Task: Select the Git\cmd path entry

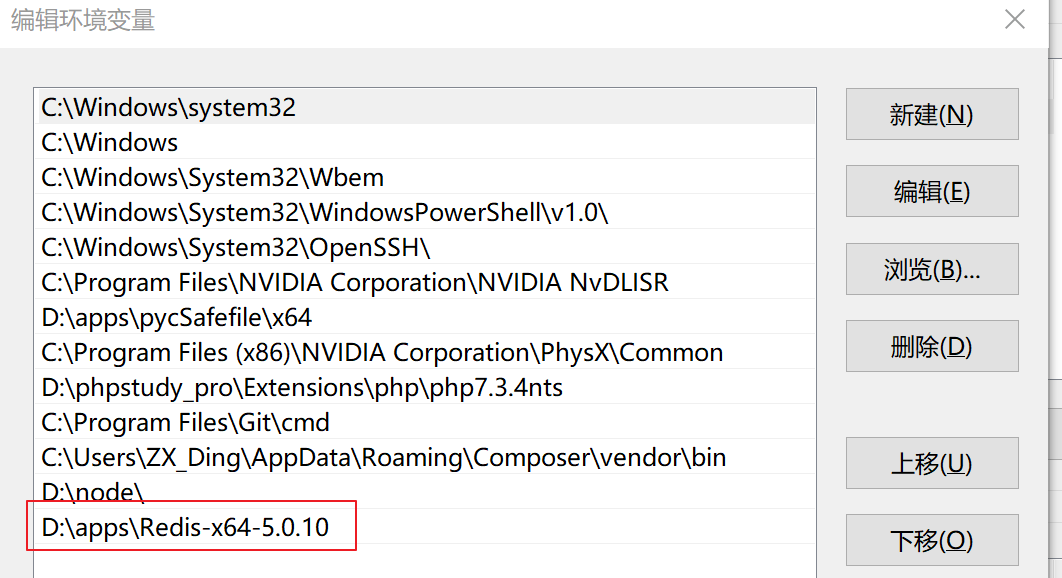Action: pyautogui.click(x=186, y=423)
